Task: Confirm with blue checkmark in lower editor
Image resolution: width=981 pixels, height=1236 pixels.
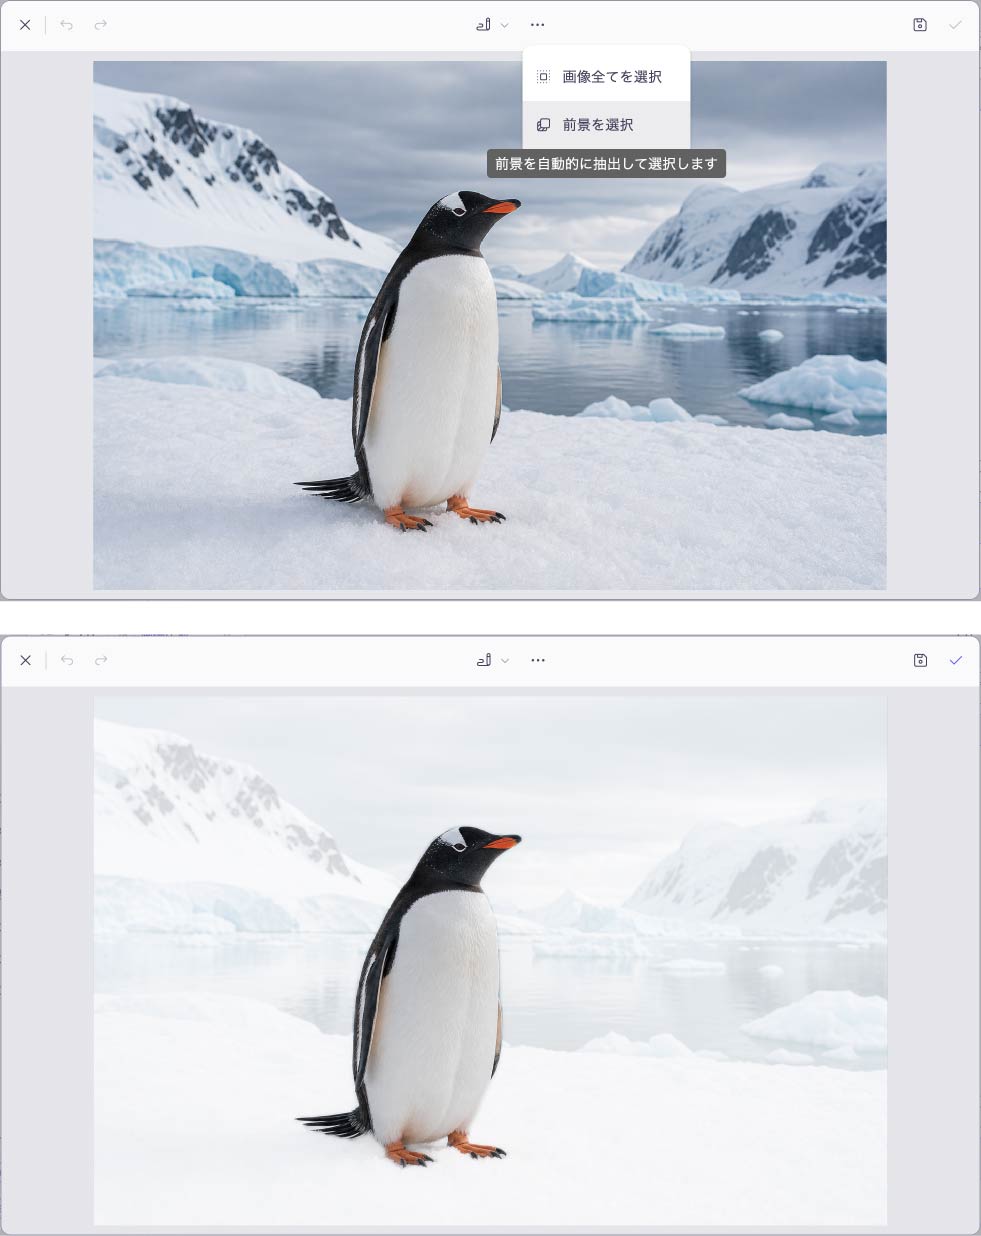Action: coord(956,660)
